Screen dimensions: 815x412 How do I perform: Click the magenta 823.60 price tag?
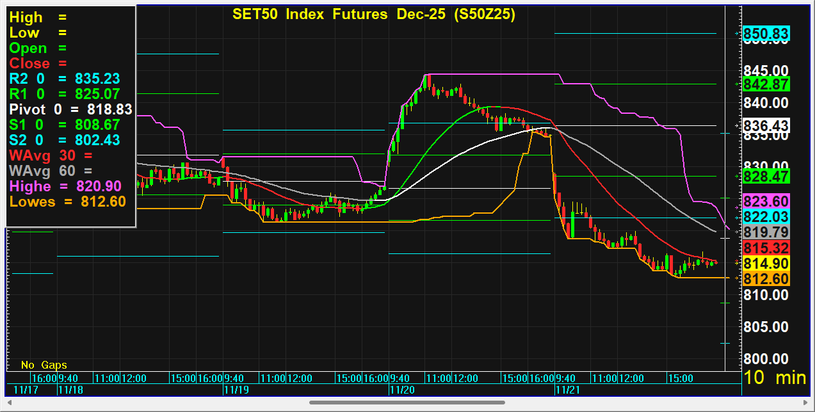(x=766, y=201)
